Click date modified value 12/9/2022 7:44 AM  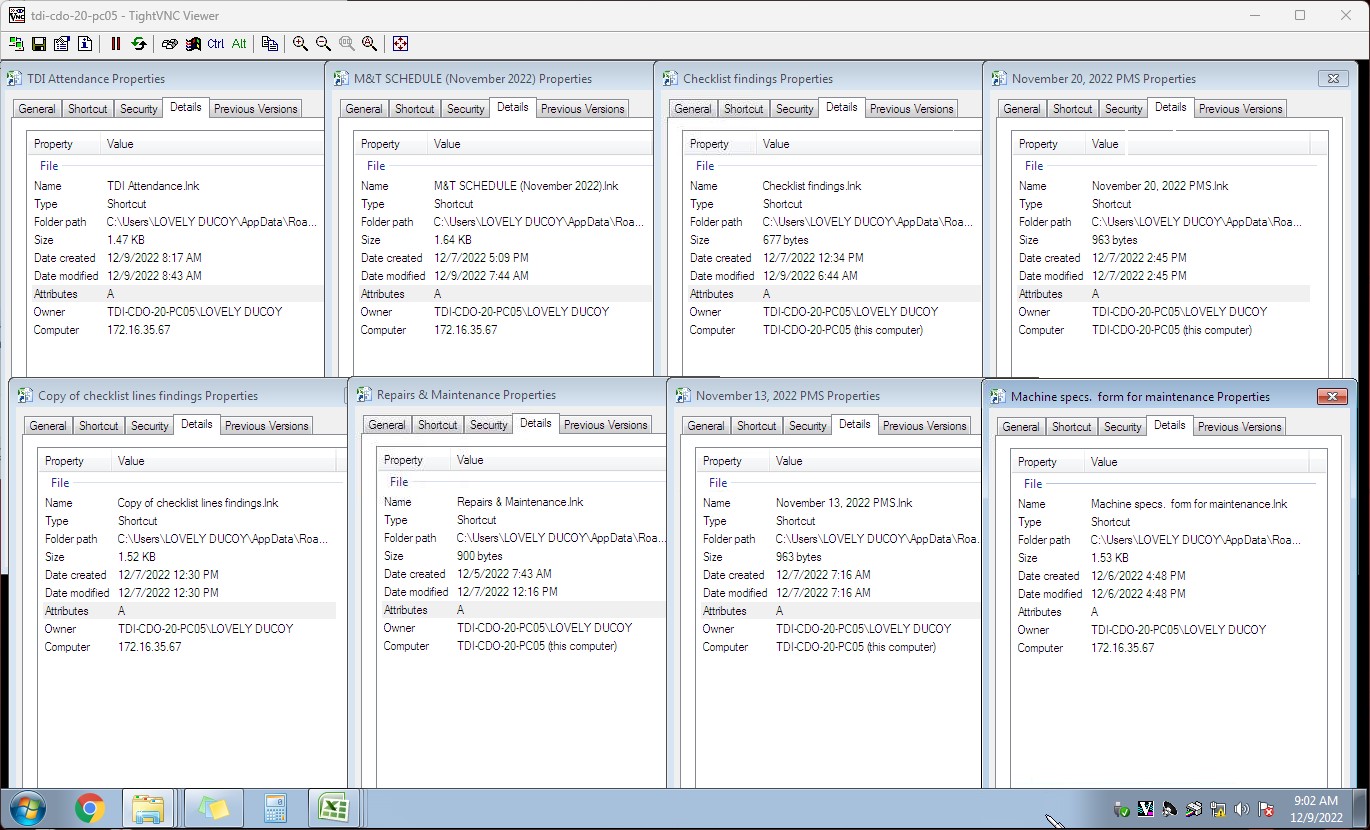point(482,276)
